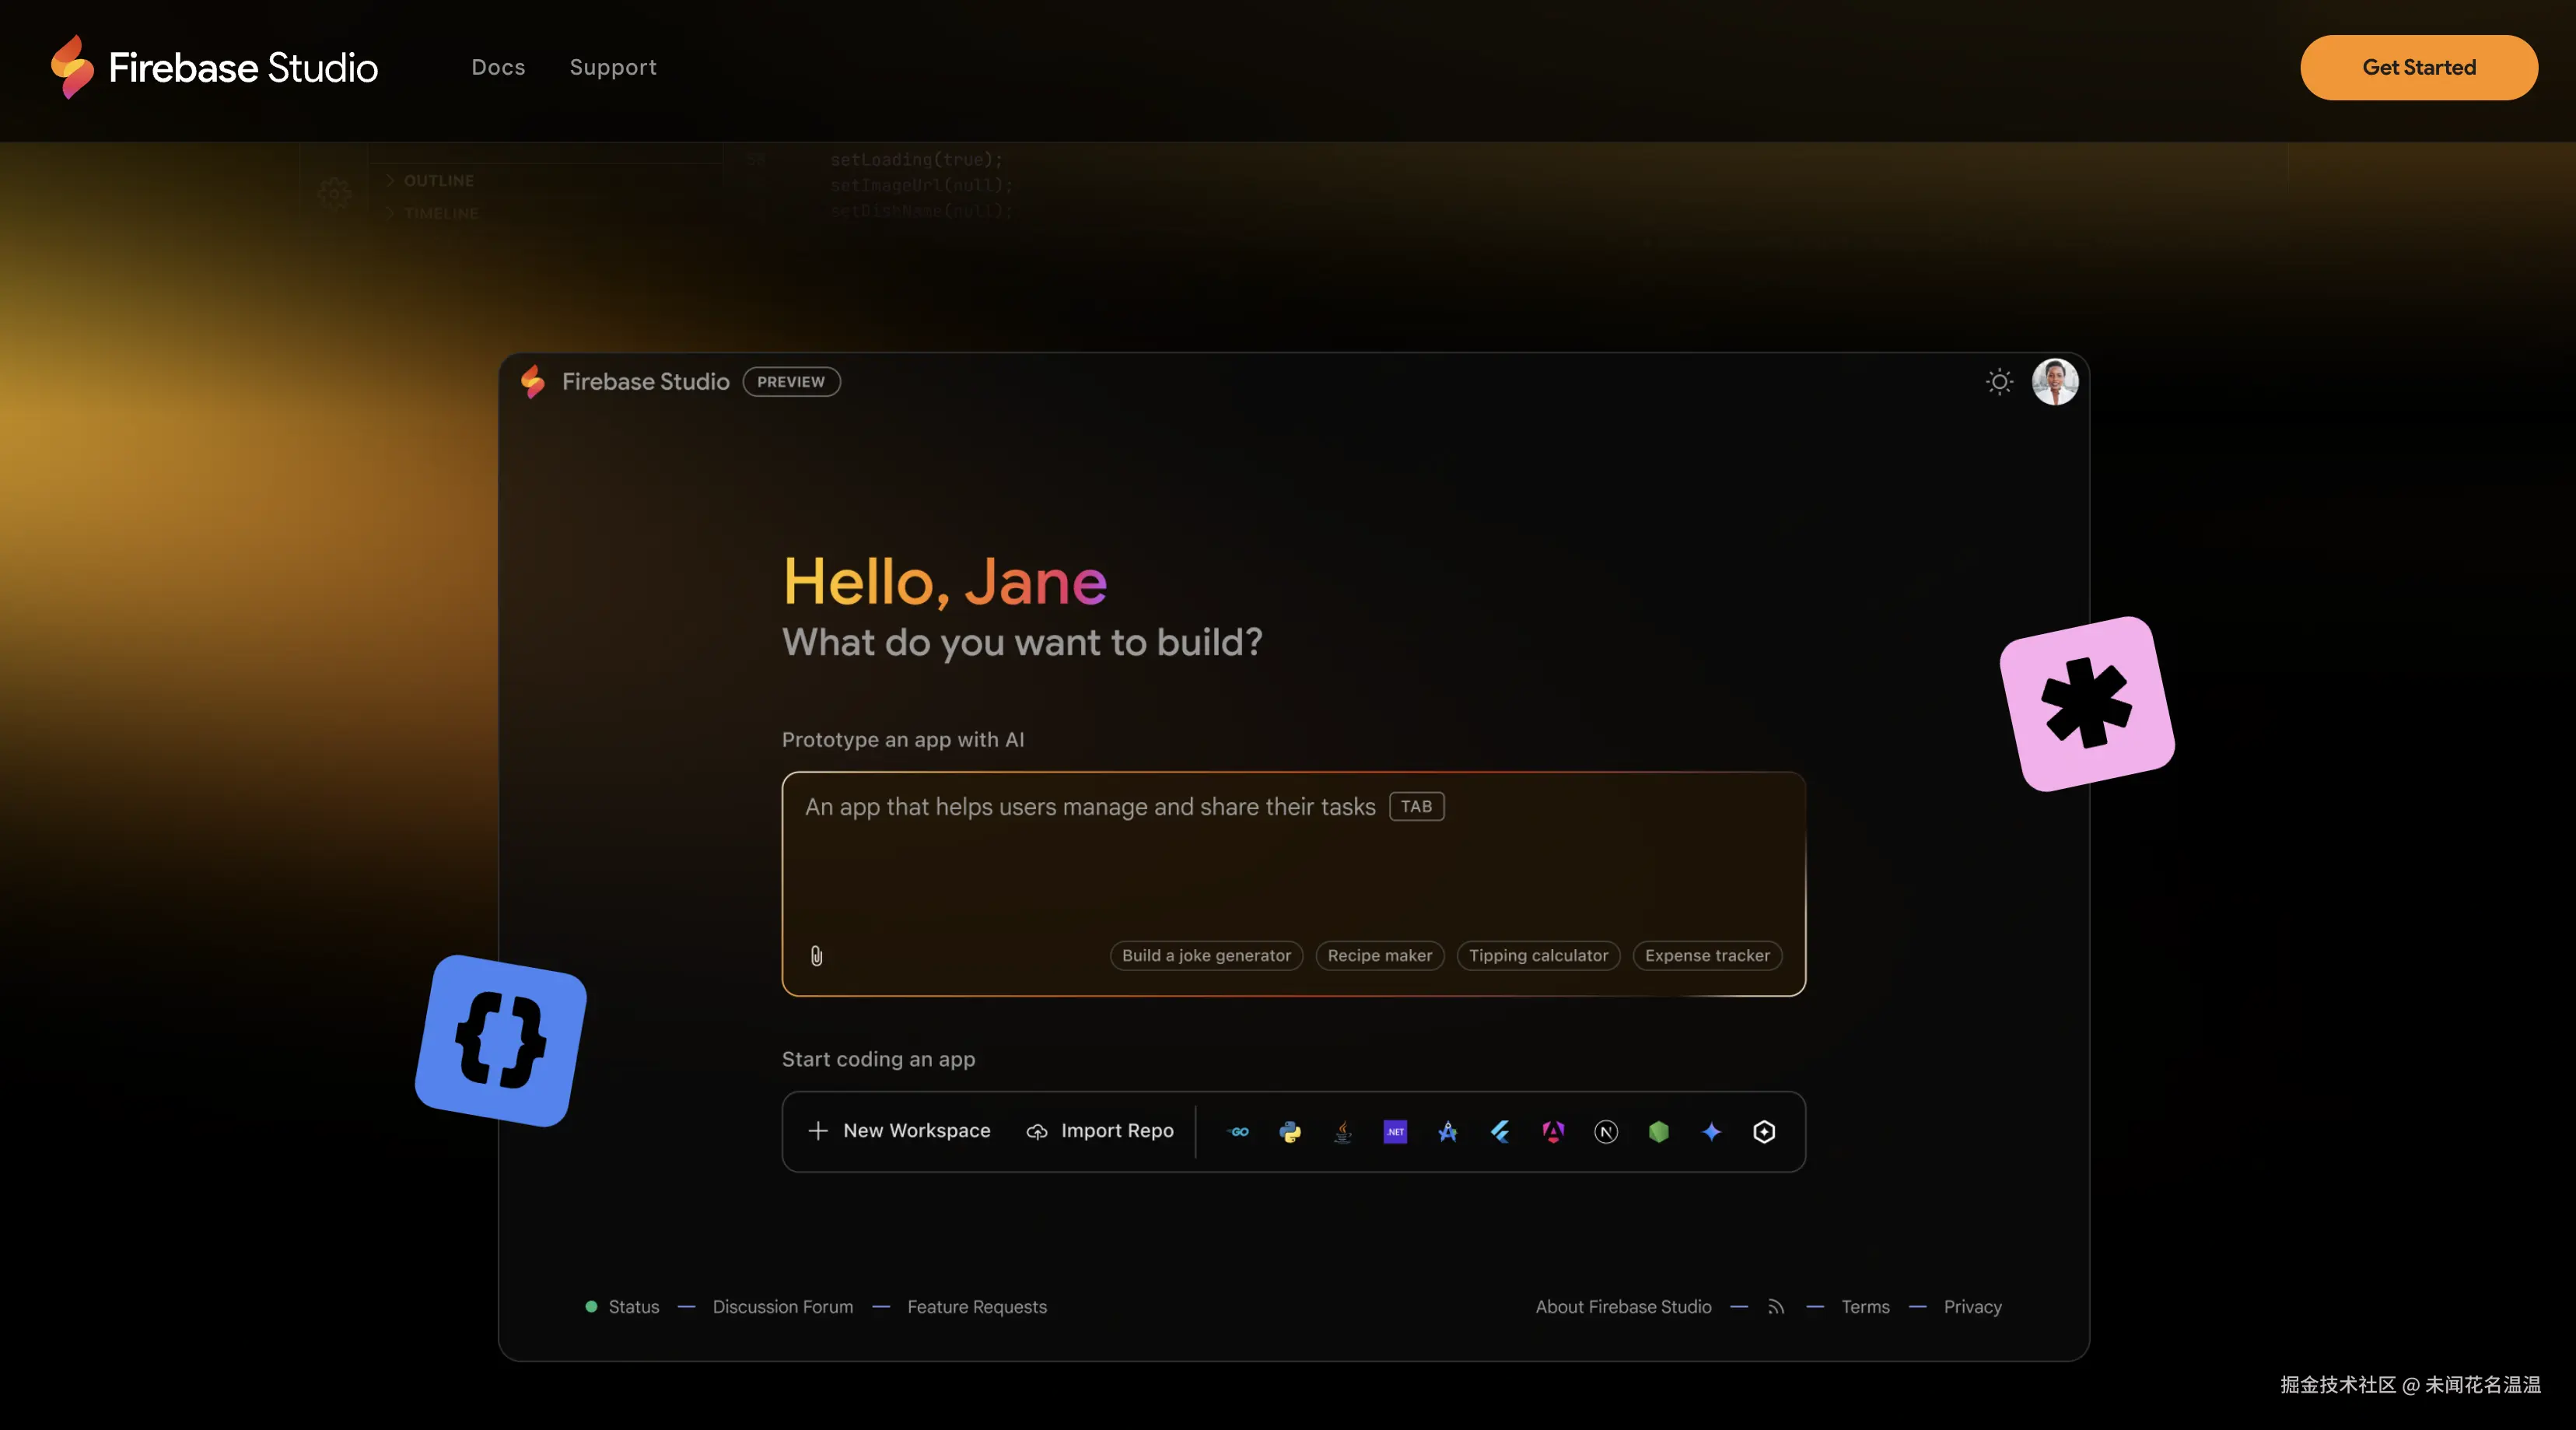The height and width of the screenshot is (1430, 2576).
Task: Click the 'Expense tracker' suggestion chip
Action: 1707,955
